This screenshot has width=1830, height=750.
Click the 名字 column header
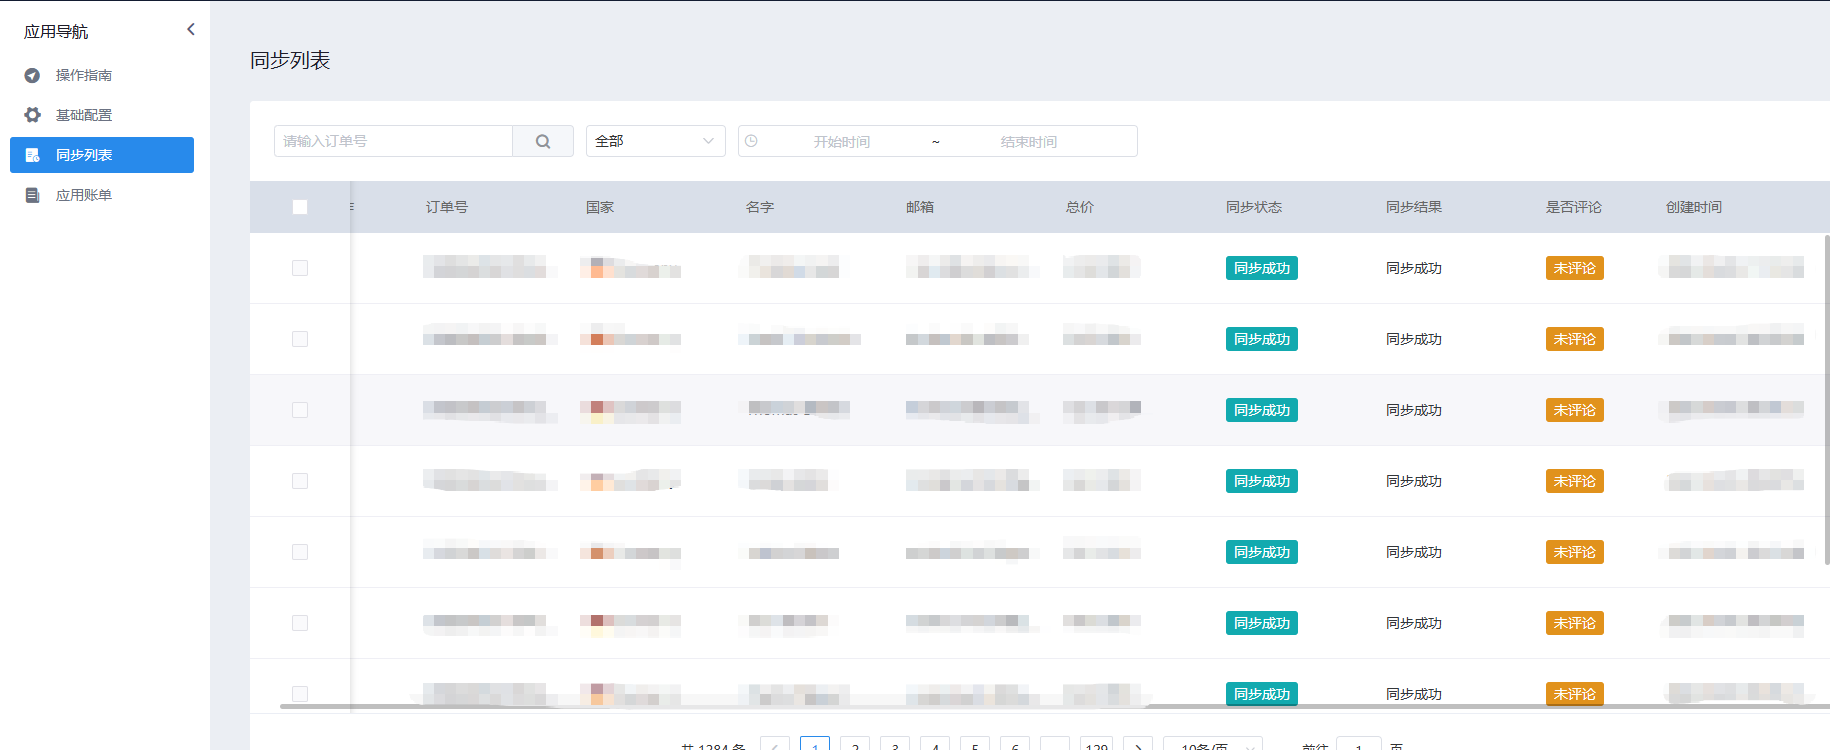(760, 207)
